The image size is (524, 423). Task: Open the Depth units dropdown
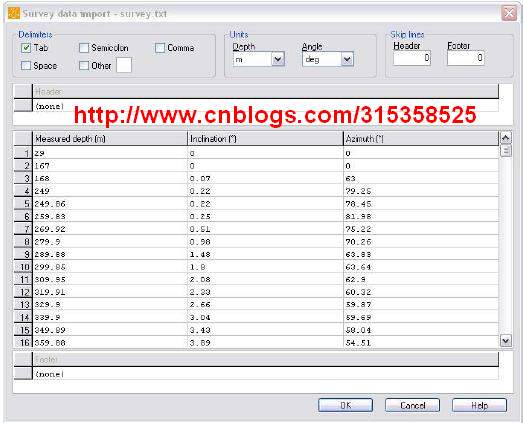pyautogui.click(x=278, y=59)
